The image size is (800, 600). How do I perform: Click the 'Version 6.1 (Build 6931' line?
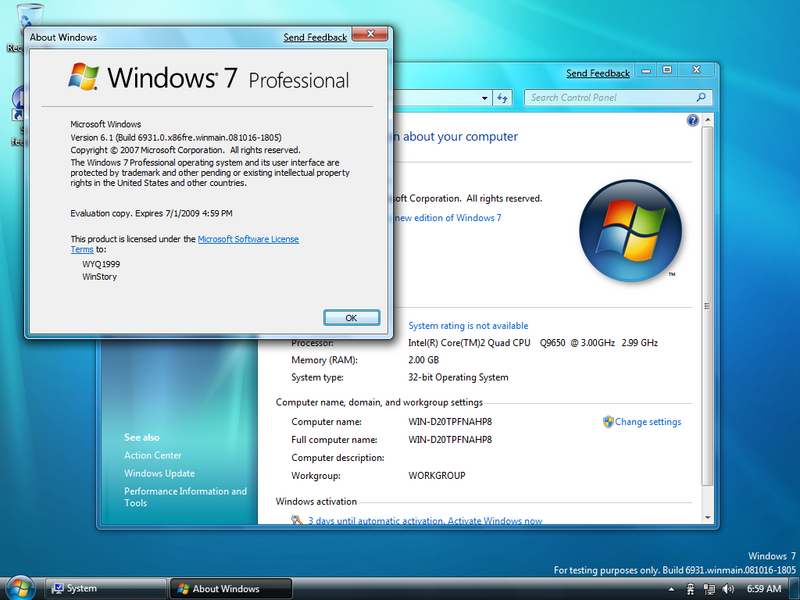pos(176,137)
